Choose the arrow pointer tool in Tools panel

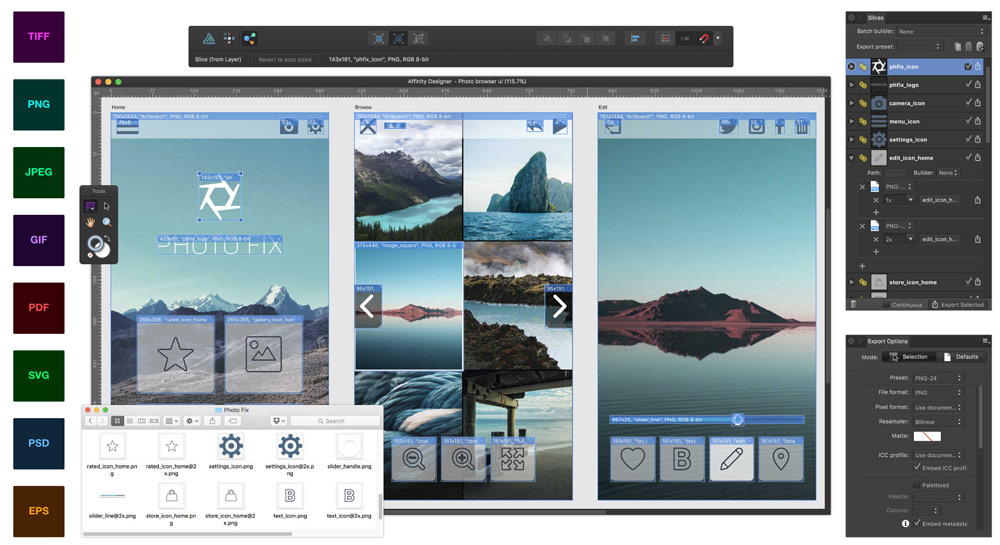click(x=107, y=206)
